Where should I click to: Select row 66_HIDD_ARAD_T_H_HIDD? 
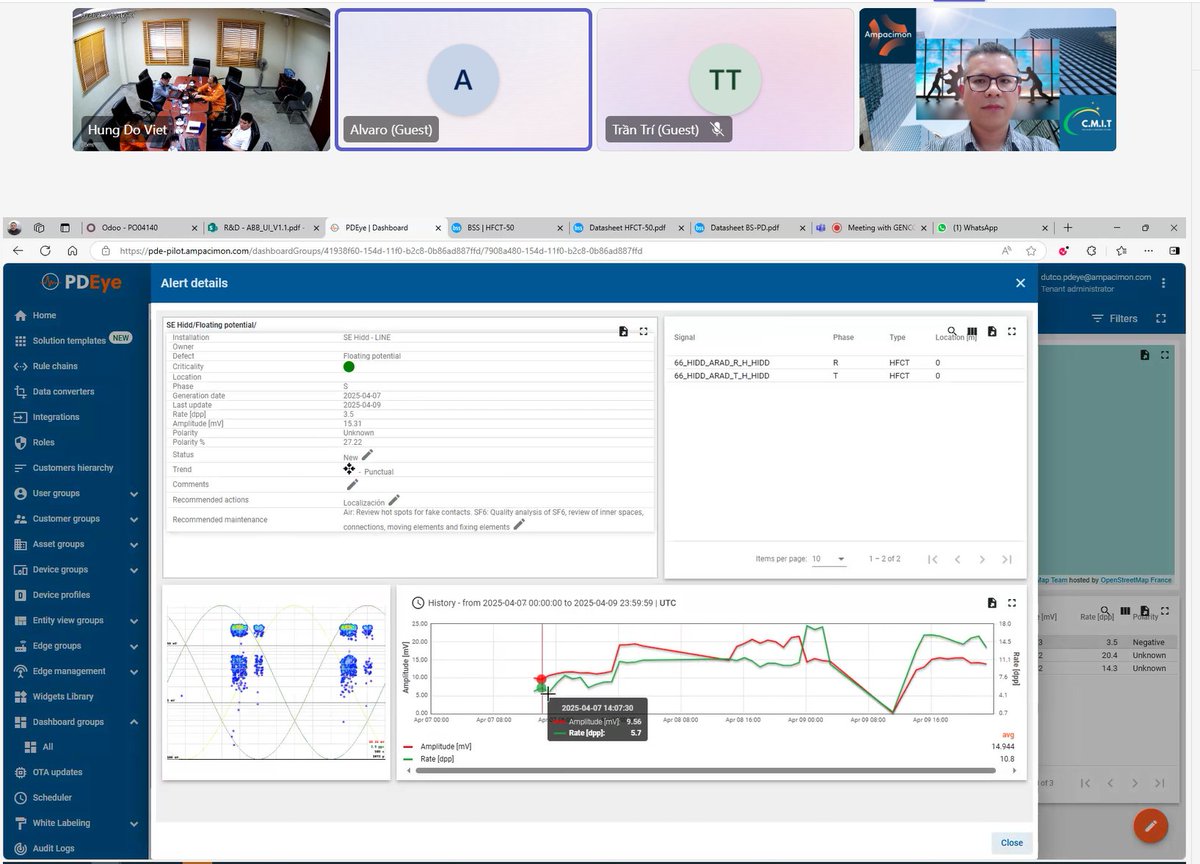pos(844,376)
